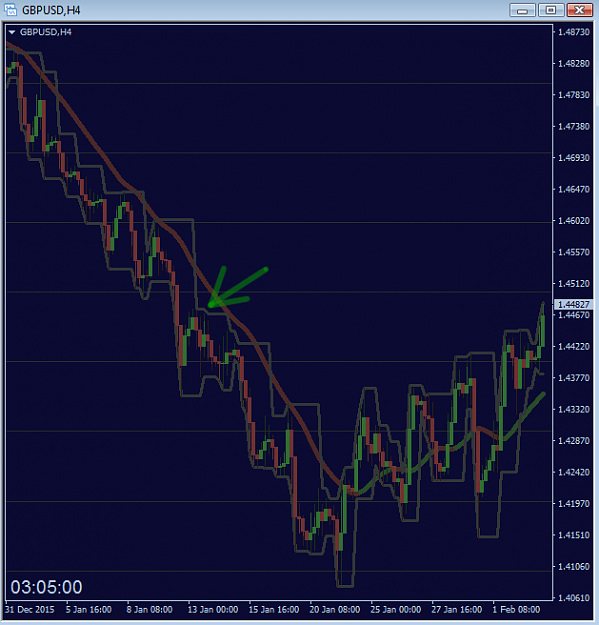Click the 25 Jan 00:00 time label

pyautogui.click(x=396, y=610)
